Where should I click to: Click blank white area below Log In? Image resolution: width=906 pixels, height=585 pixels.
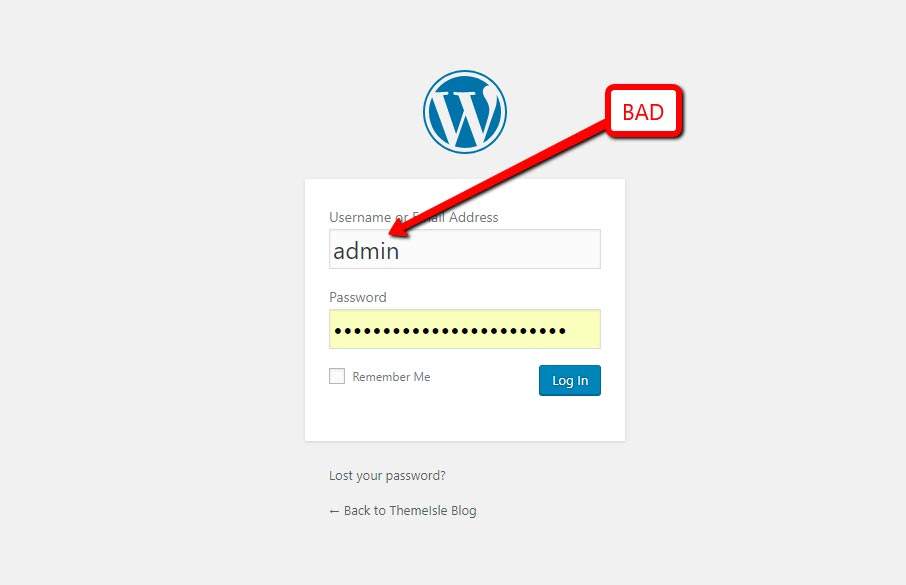coord(465,419)
